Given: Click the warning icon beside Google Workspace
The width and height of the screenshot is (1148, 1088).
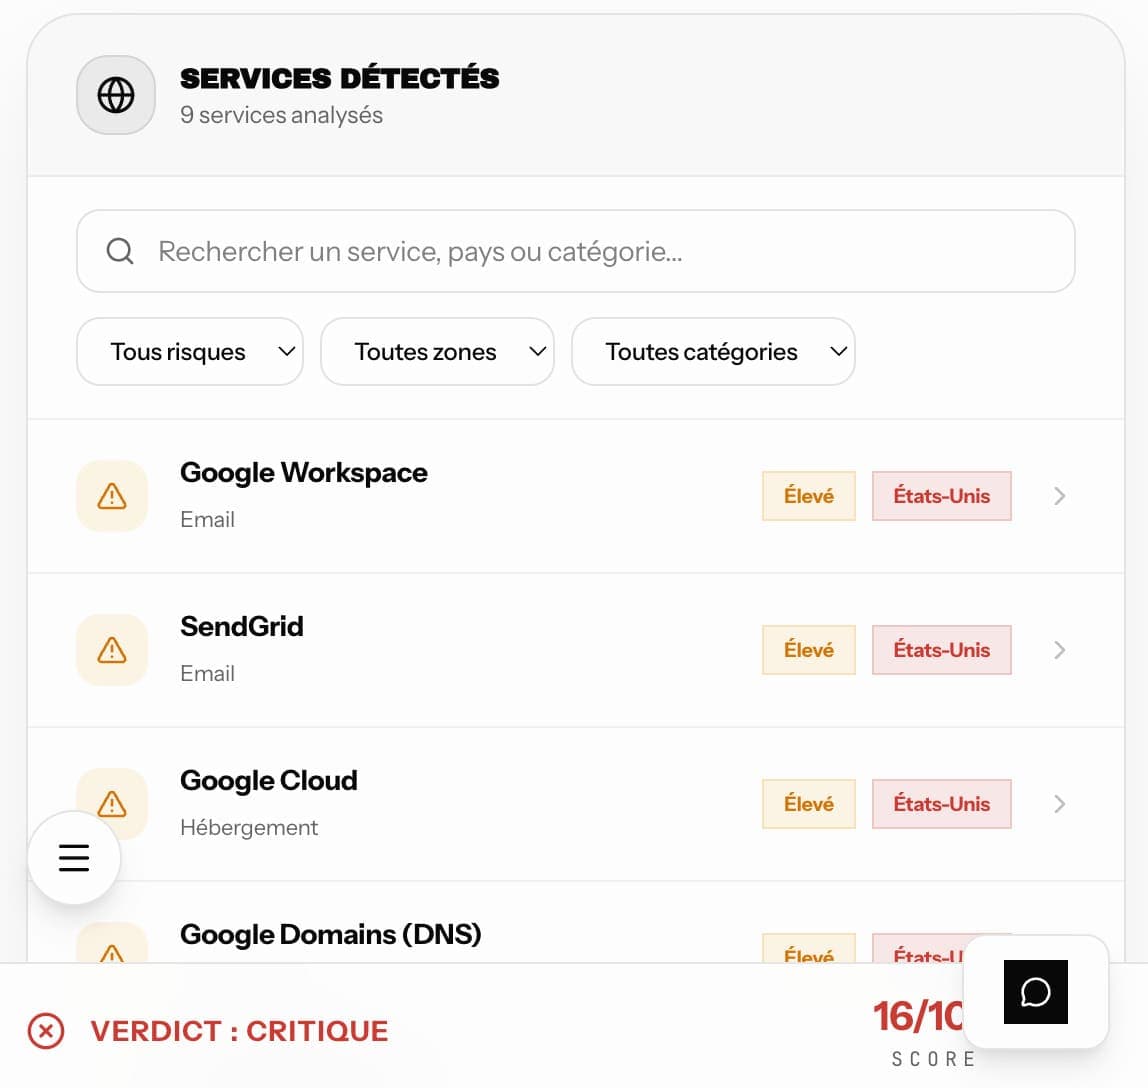Looking at the screenshot, I should (x=112, y=496).
